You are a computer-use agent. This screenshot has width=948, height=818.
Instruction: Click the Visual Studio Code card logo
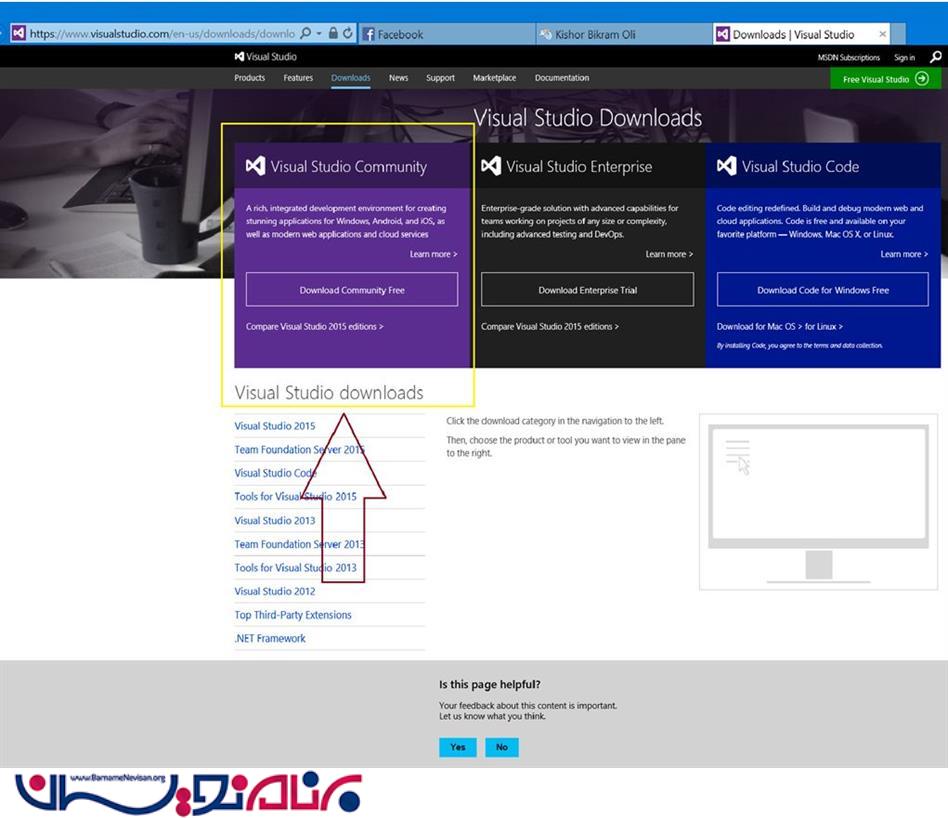tap(727, 166)
